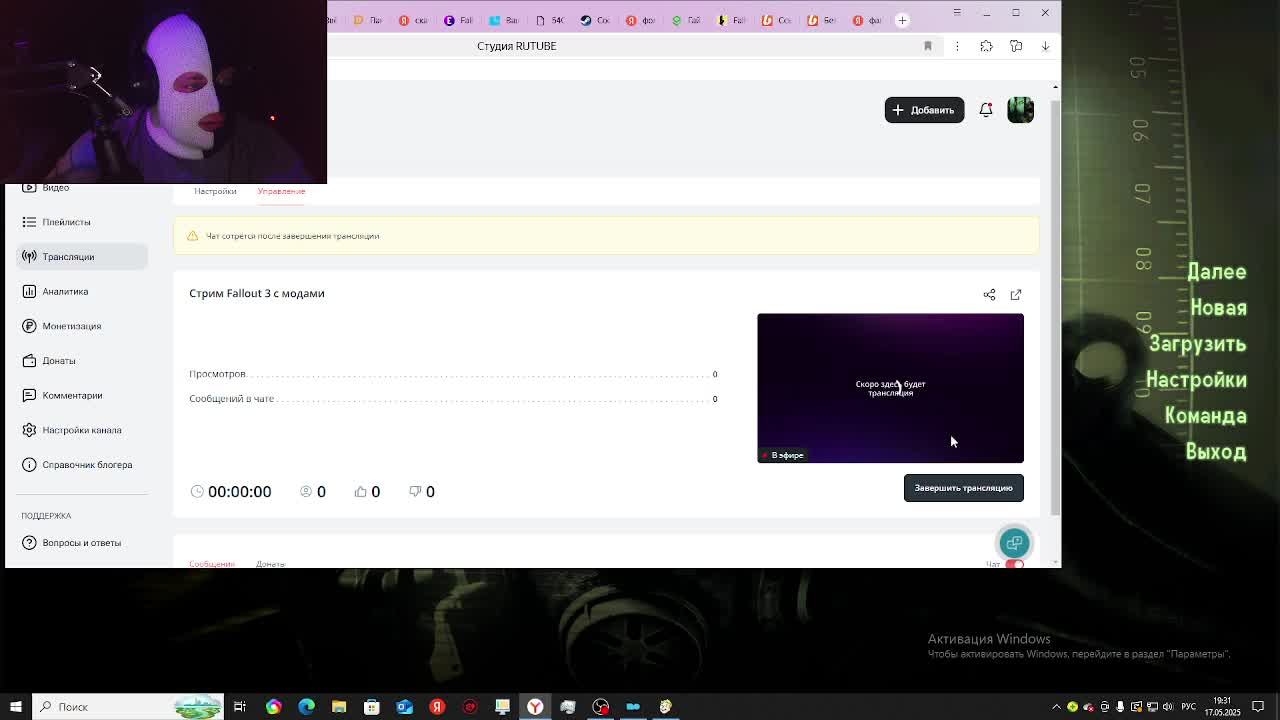Select Команда in the game menu
This screenshot has height=720, width=1280.
click(1205, 416)
